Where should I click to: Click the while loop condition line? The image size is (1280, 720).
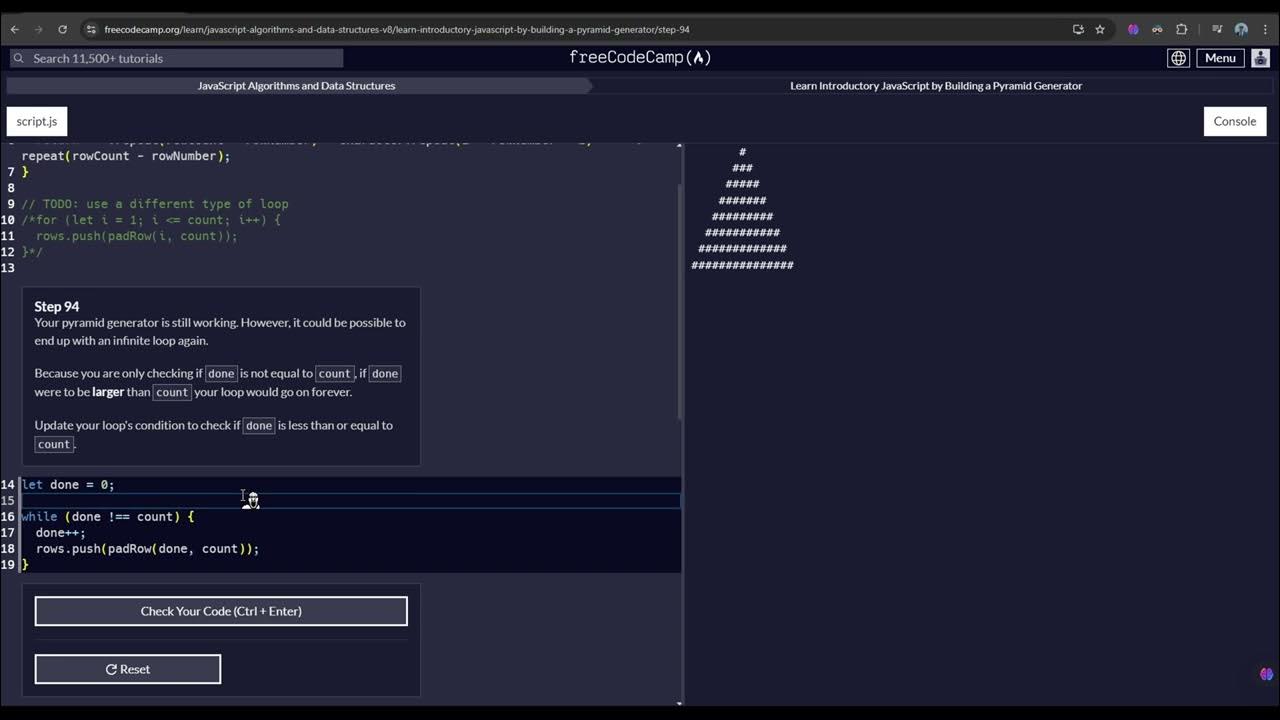(x=107, y=516)
